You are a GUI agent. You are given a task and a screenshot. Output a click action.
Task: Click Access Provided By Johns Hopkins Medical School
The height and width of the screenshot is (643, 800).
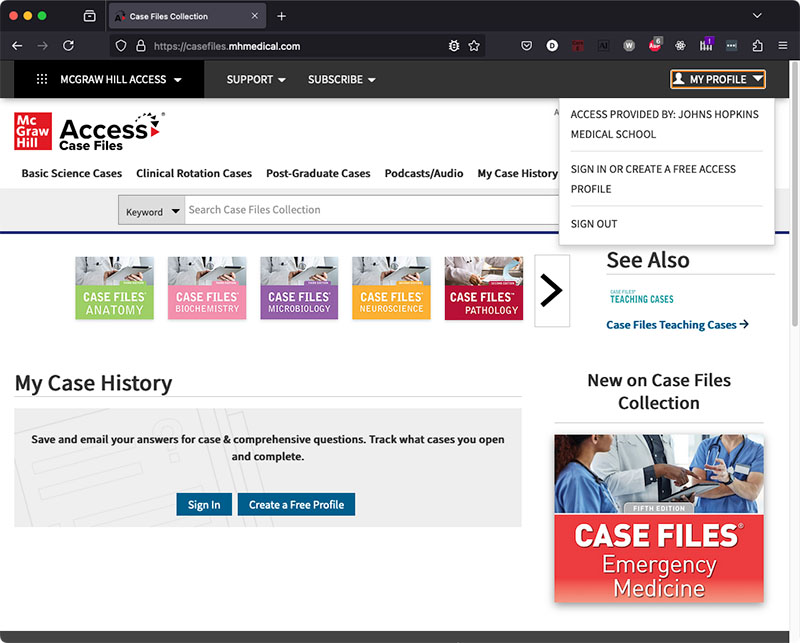pos(664,124)
